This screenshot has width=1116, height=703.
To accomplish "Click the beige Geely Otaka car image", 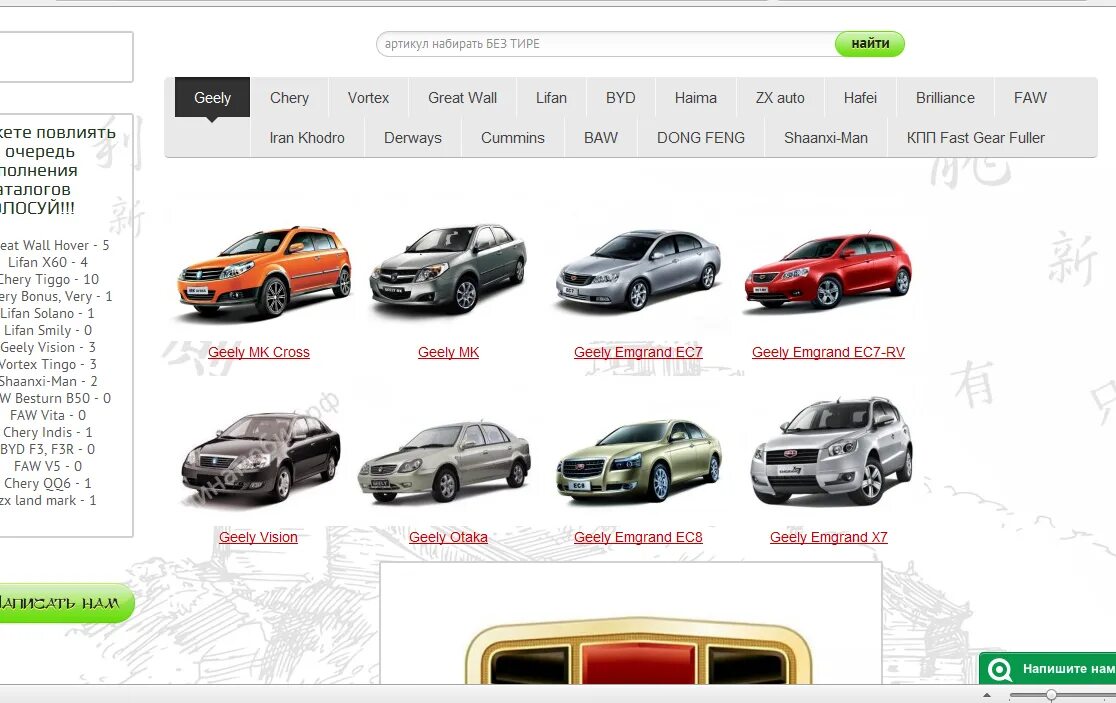I will click(x=444, y=461).
